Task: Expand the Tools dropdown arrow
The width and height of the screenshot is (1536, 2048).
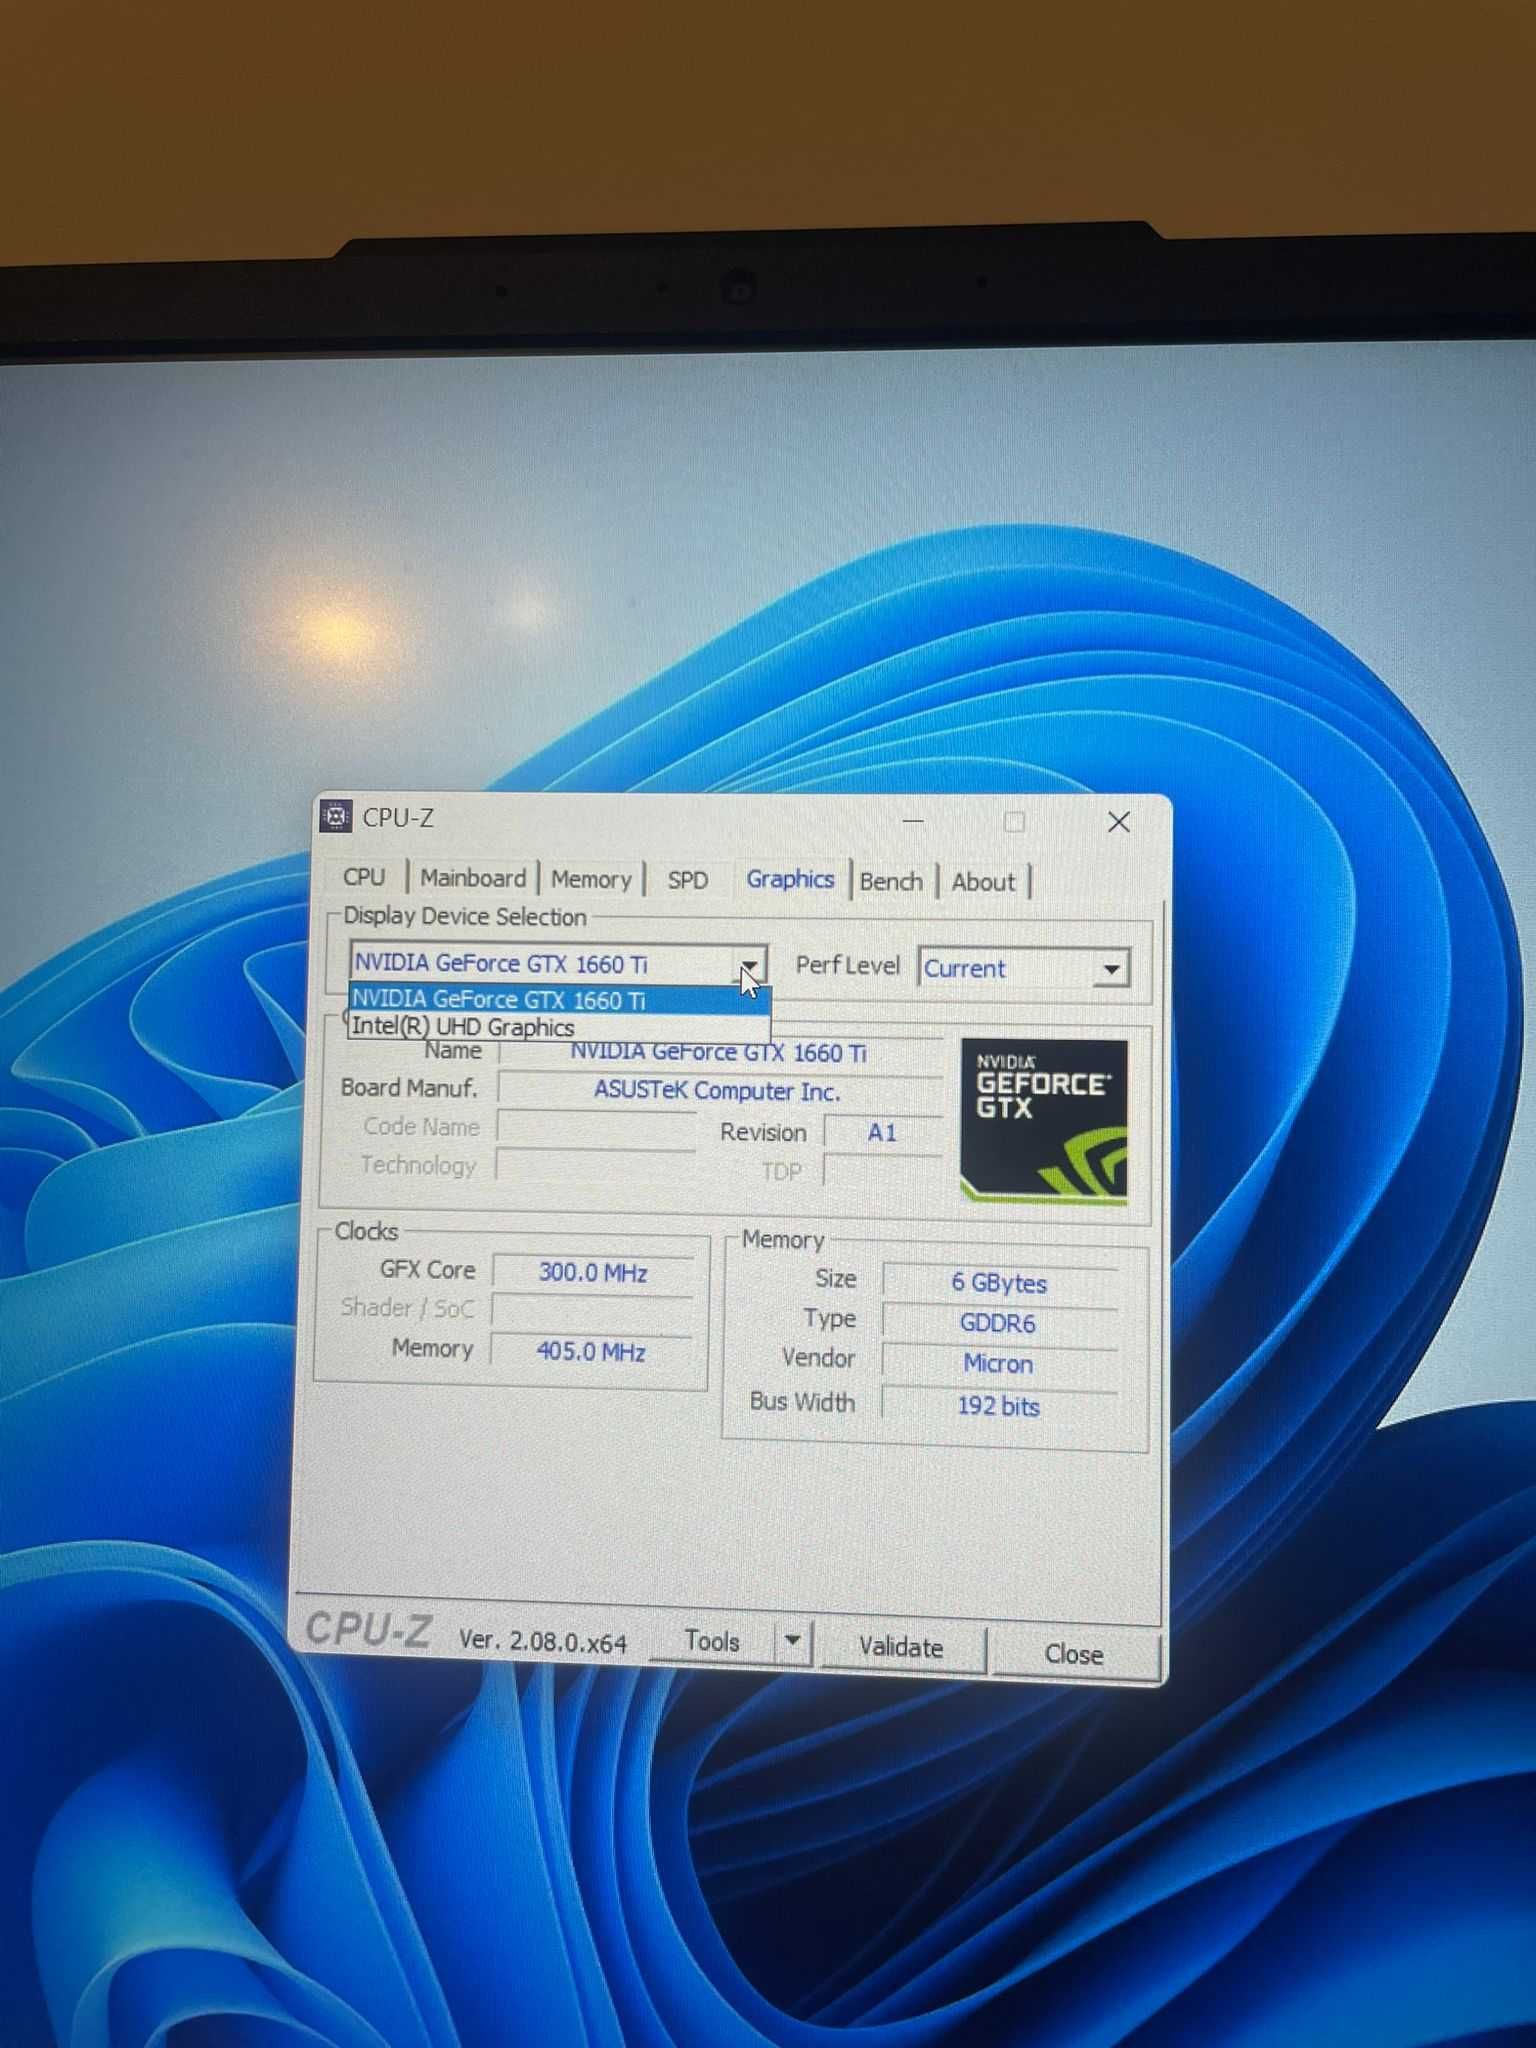Action: click(792, 1641)
